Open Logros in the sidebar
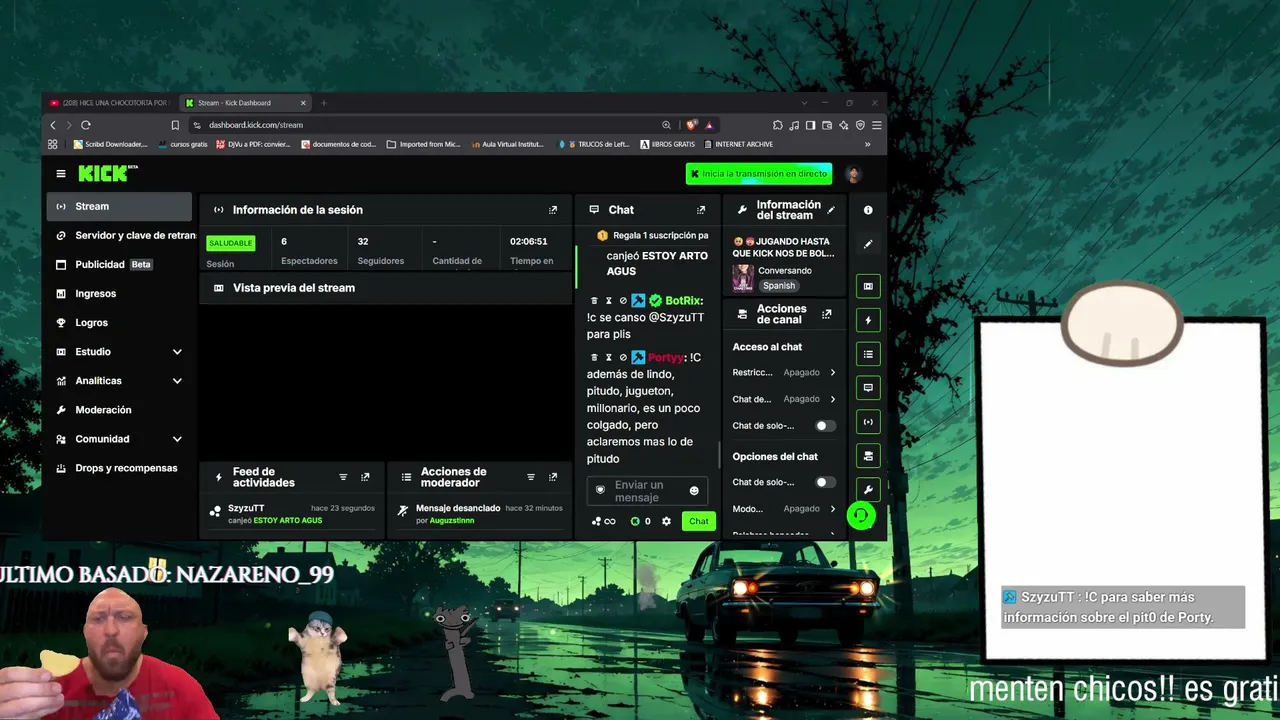Image resolution: width=1280 pixels, height=720 pixels. 118,322
